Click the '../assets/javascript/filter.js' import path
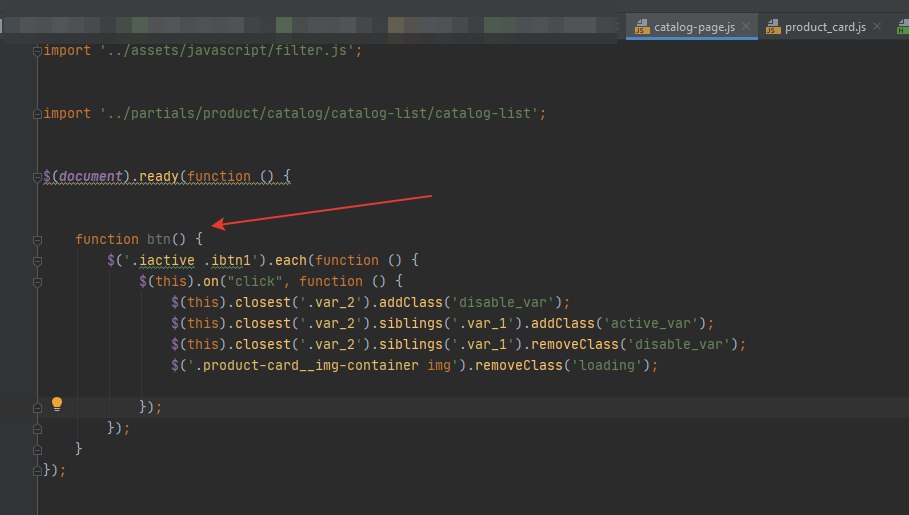This screenshot has width=909, height=515. (x=227, y=50)
